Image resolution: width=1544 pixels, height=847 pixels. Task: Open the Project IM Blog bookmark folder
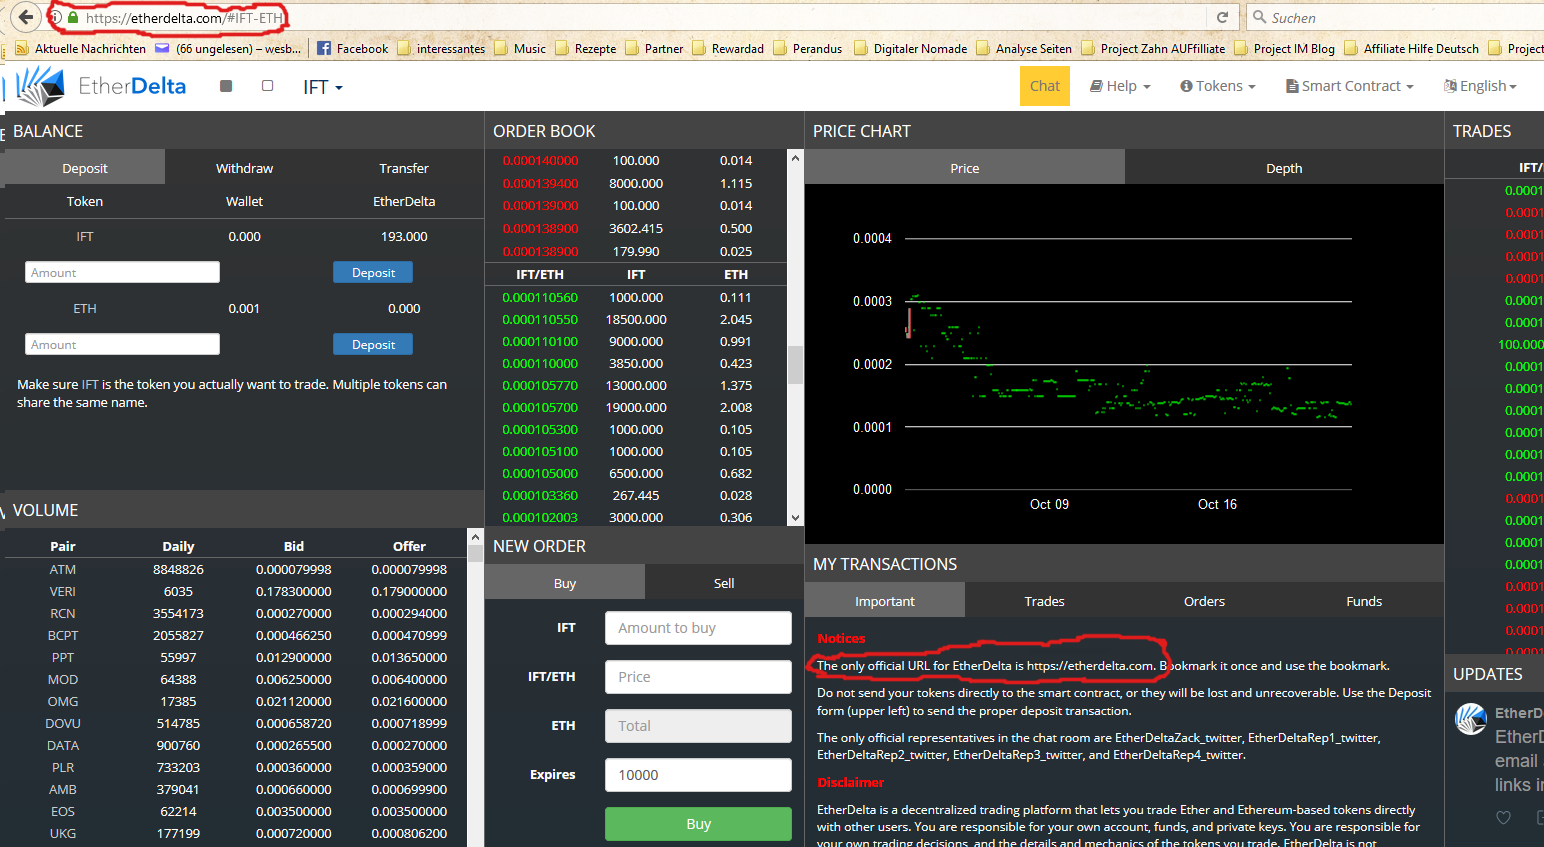pos(1284,48)
